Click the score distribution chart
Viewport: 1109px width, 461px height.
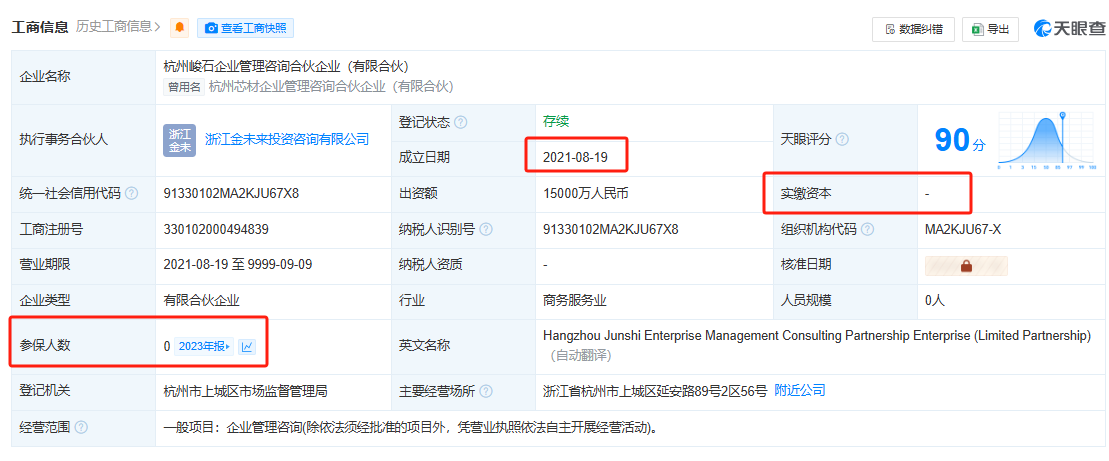tap(1047, 140)
